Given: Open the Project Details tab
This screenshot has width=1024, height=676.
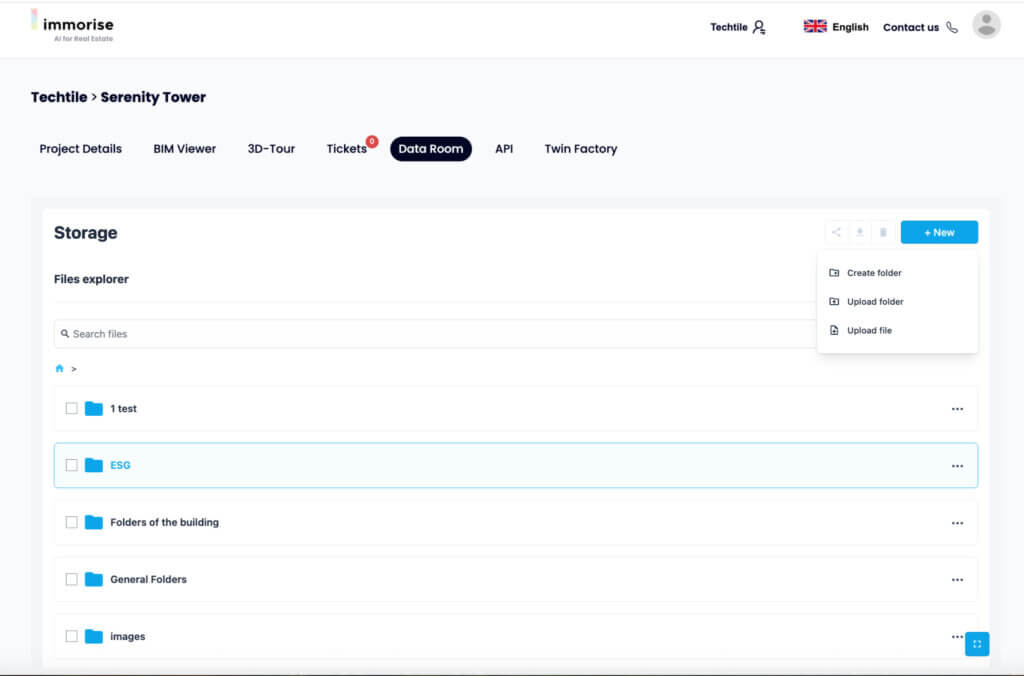Looking at the screenshot, I should click(80, 149).
